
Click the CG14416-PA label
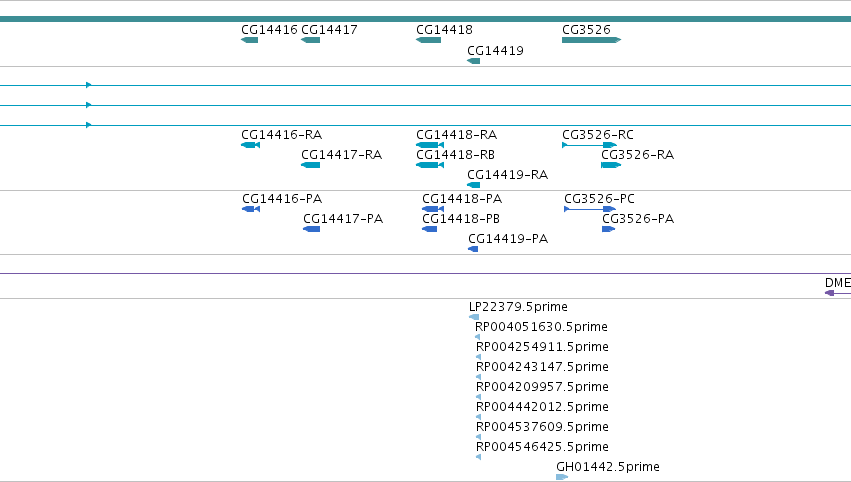point(282,199)
